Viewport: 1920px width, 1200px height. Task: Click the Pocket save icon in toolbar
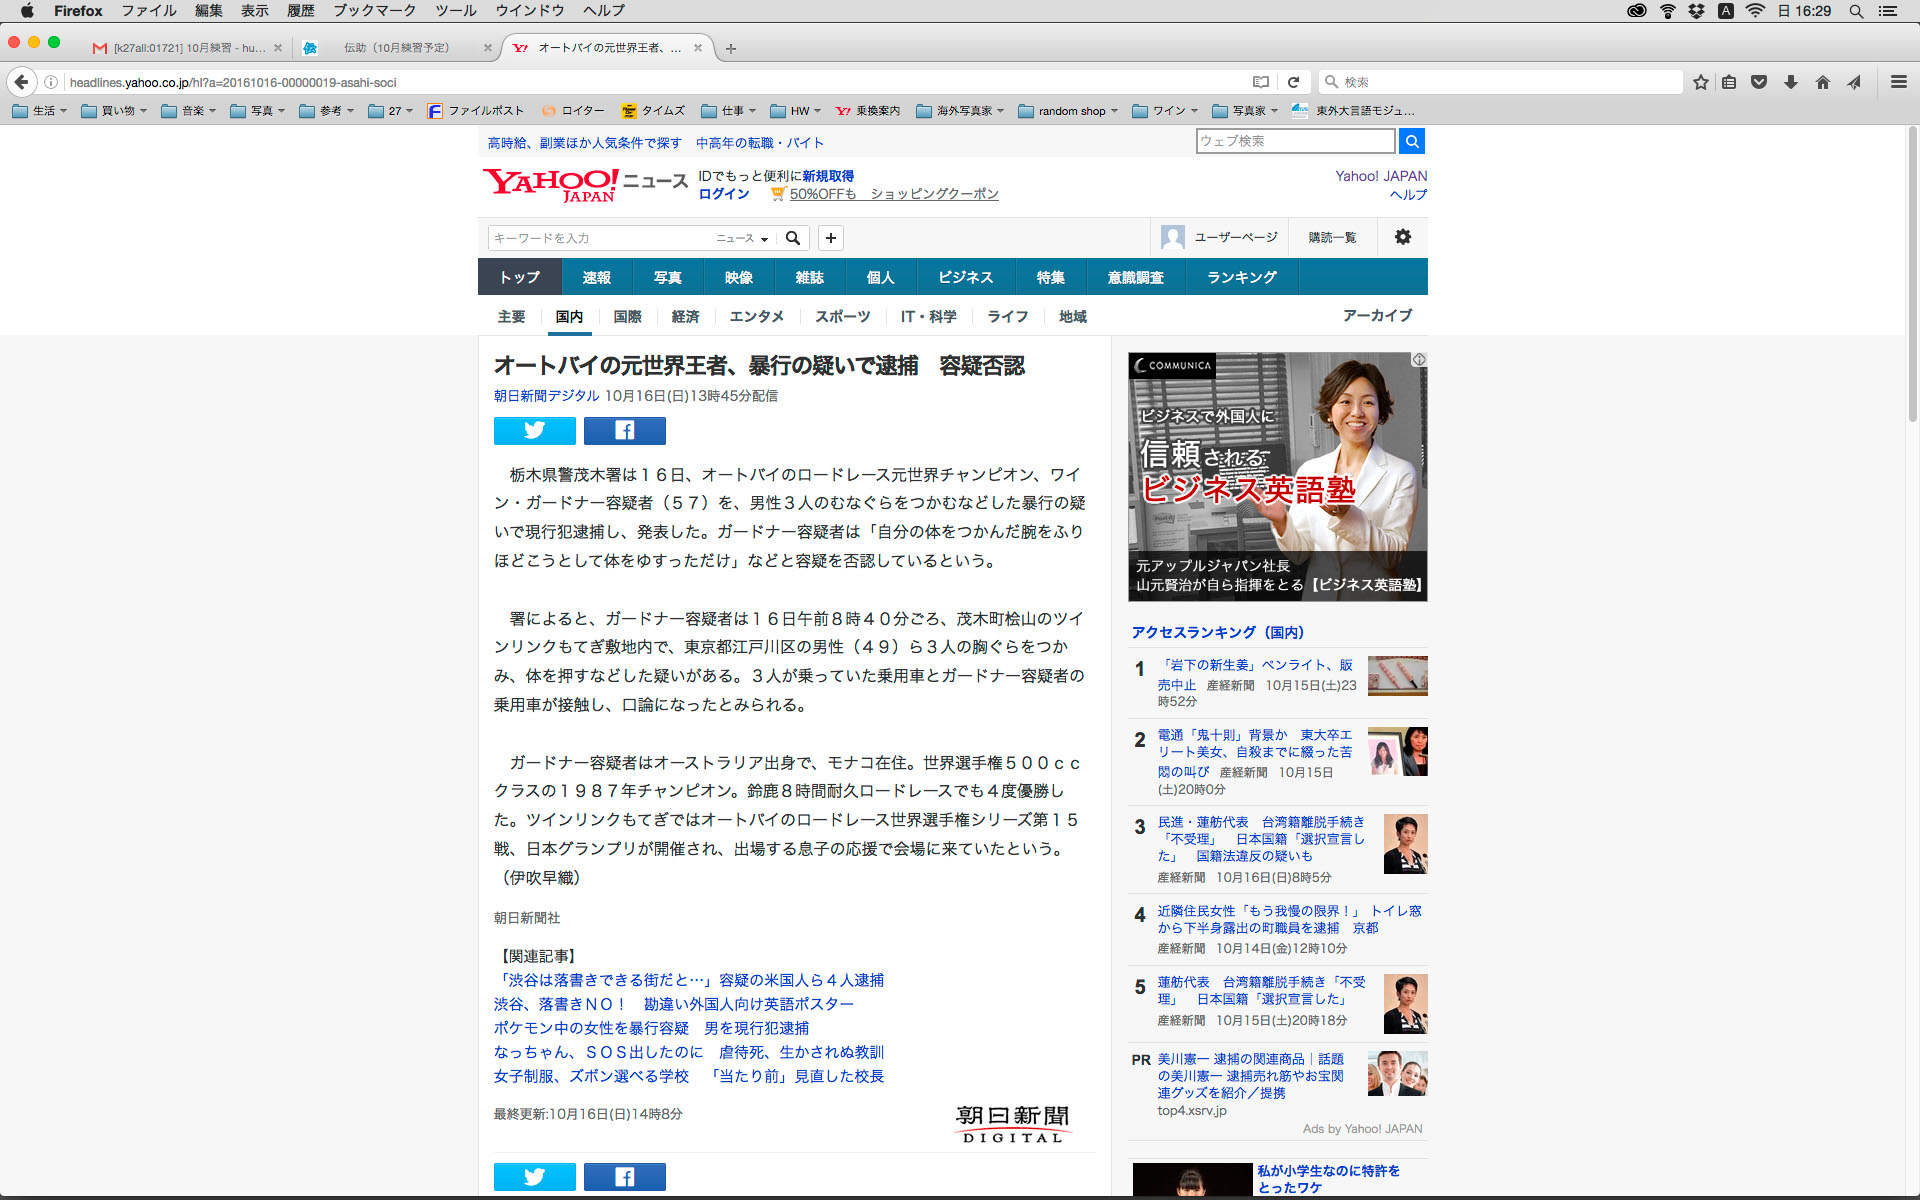pyautogui.click(x=1759, y=82)
